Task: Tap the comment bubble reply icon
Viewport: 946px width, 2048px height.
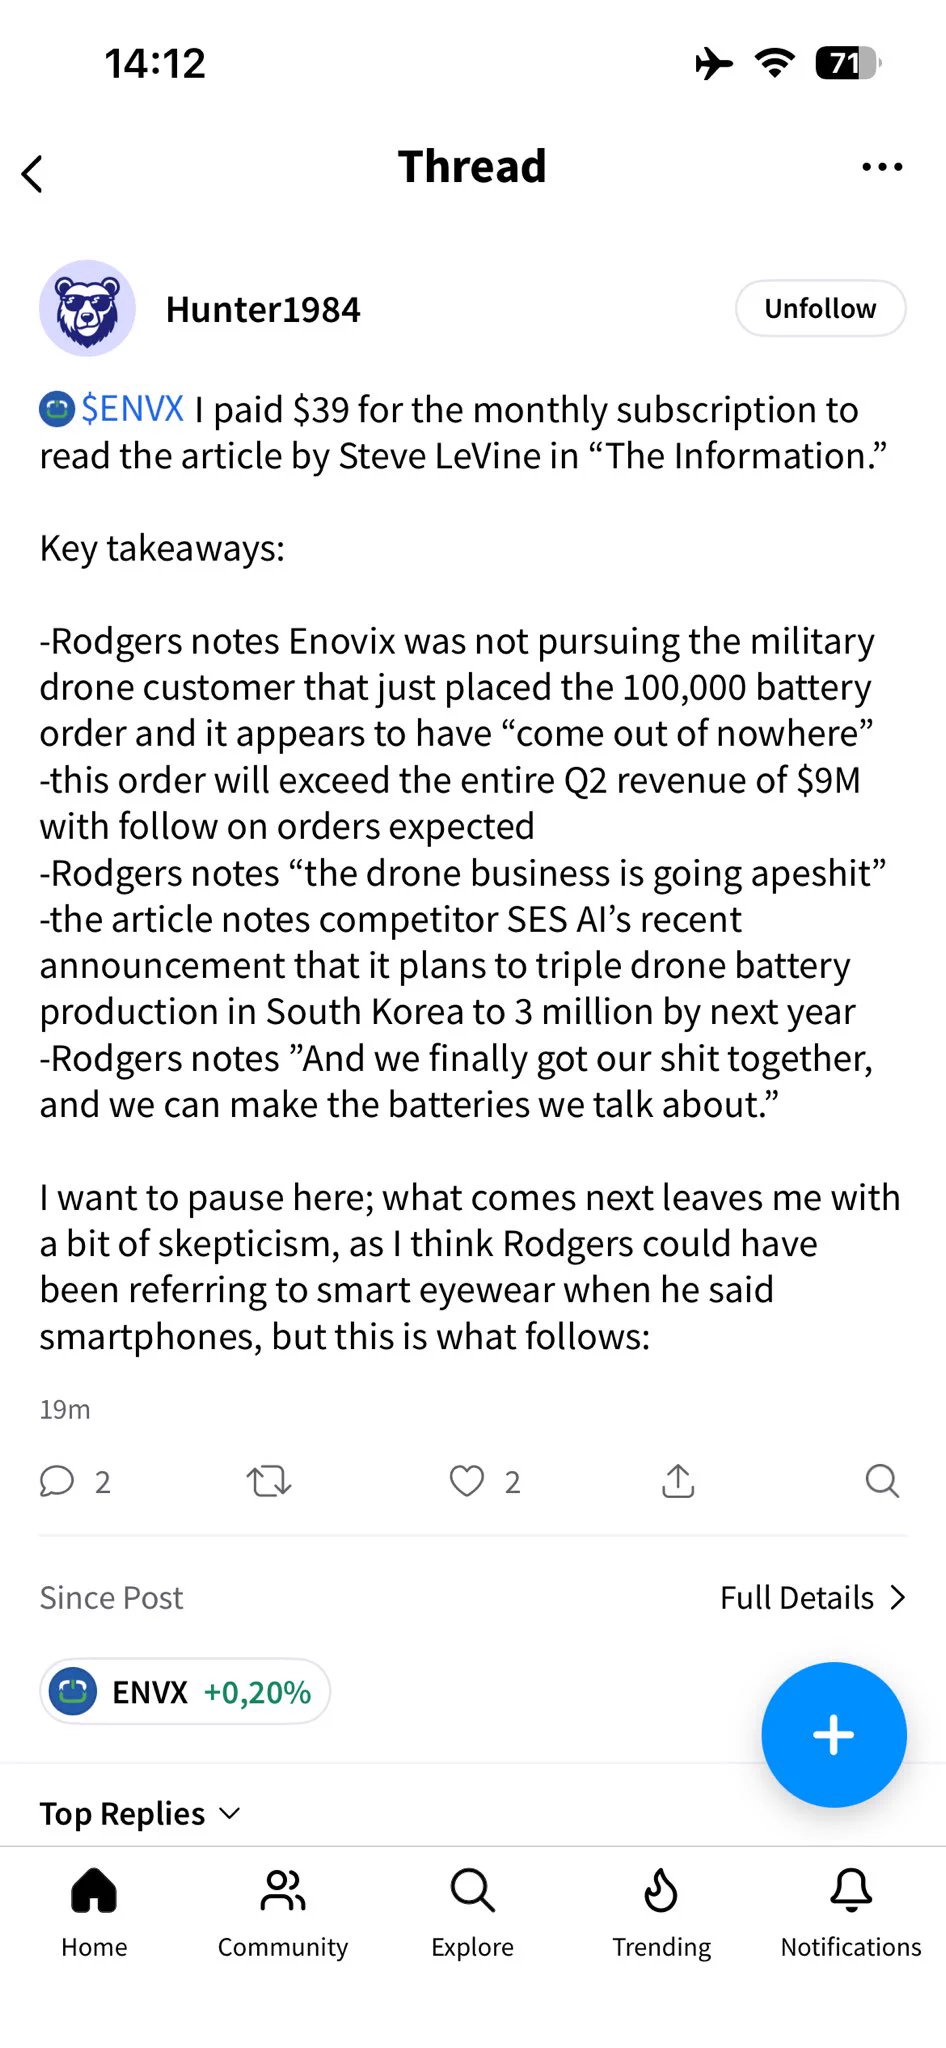Action: [x=57, y=1481]
